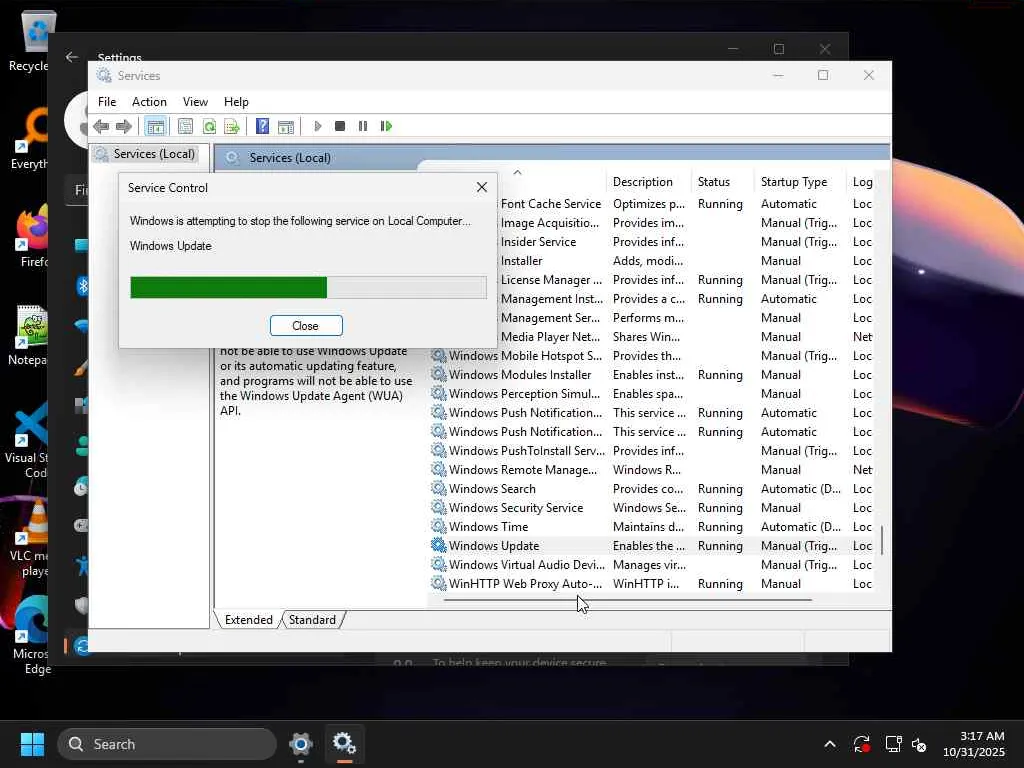This screenshot has height=768, width=1024.
Task: Open the Help toolbar icon
Action: click(263, 126)
